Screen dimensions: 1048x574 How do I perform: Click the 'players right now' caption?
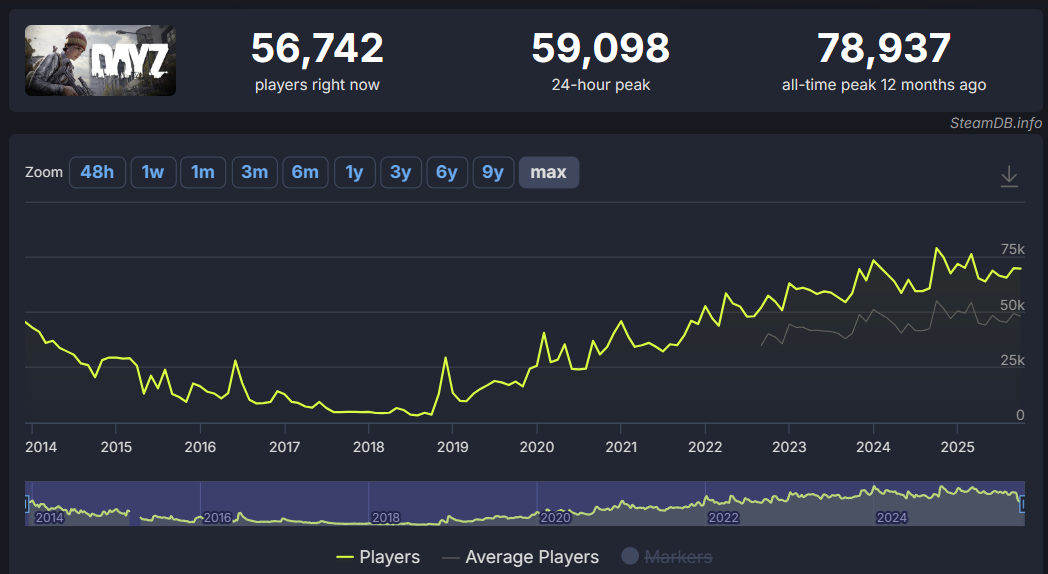pos(317,85)
